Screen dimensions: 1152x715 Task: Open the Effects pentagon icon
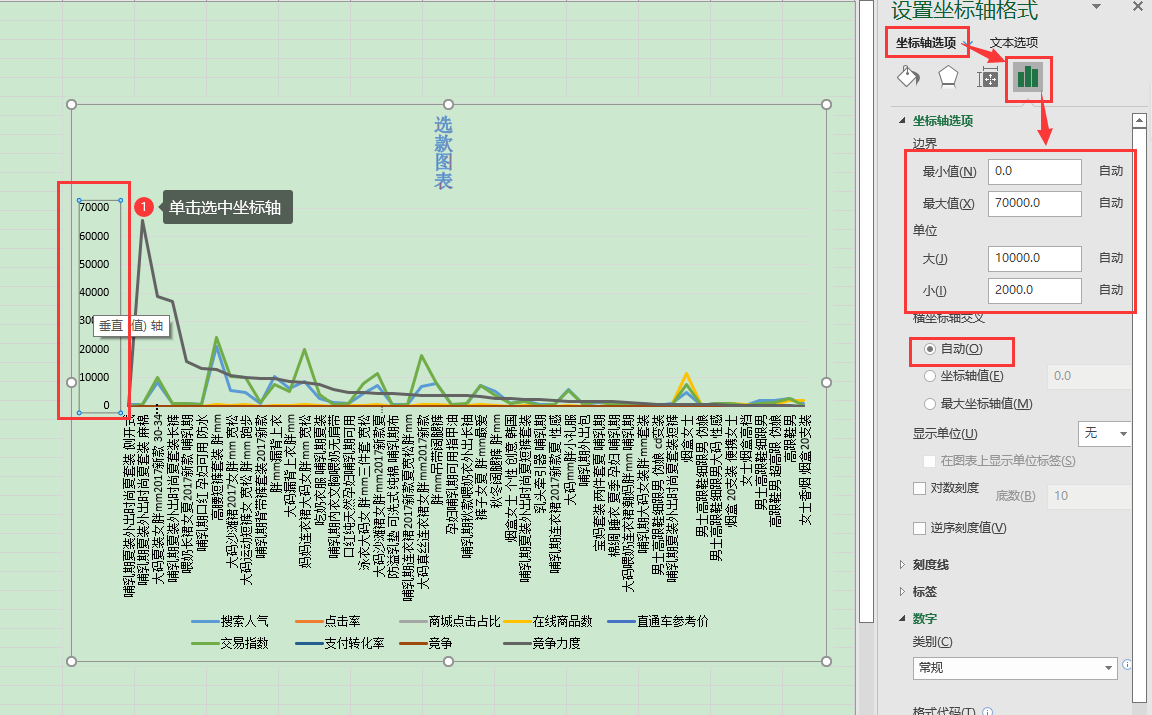pyautogui.click(x=947, y=77)
